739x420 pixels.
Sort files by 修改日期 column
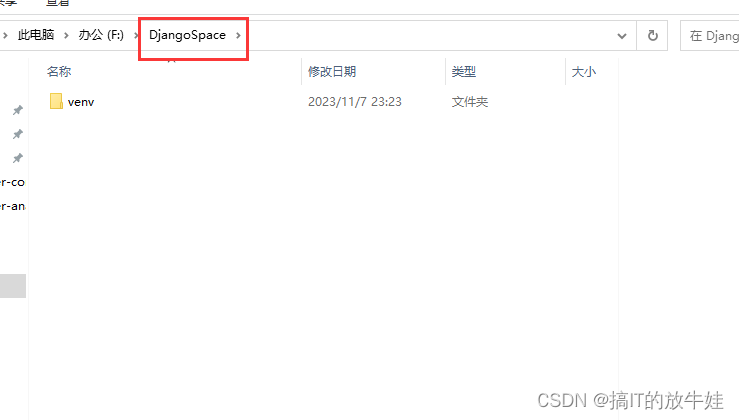pos(332,72)
